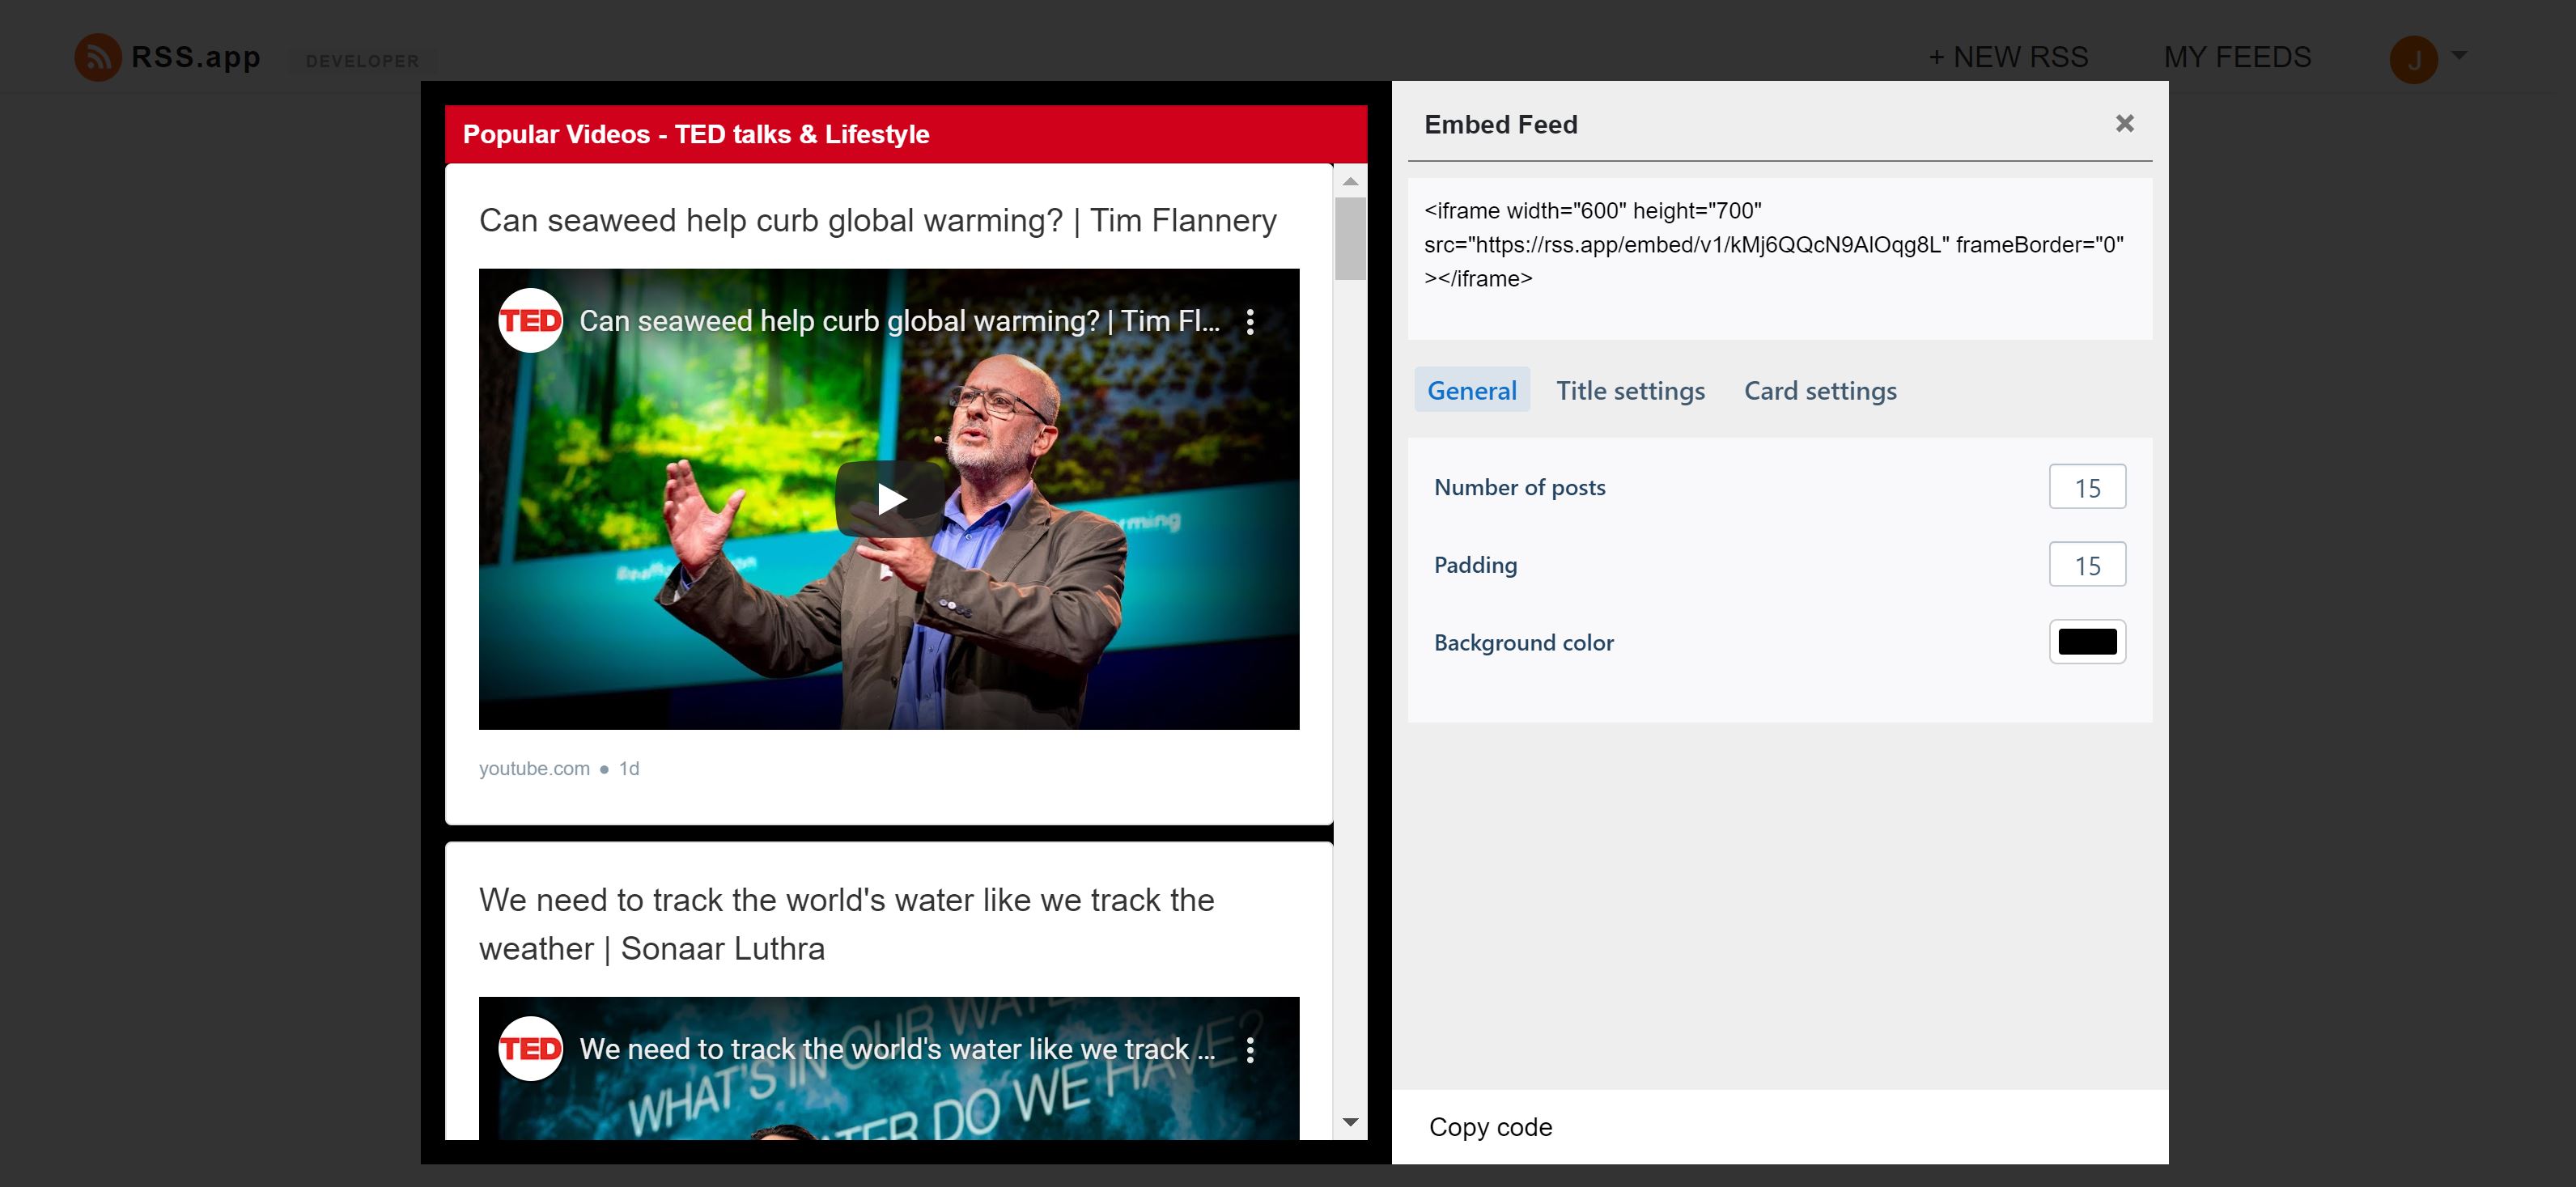Image resolution: width=2576 pixels, height=1187 pixels.
Task: Click water video overlay title
Action: click(x=897, y=1049)
